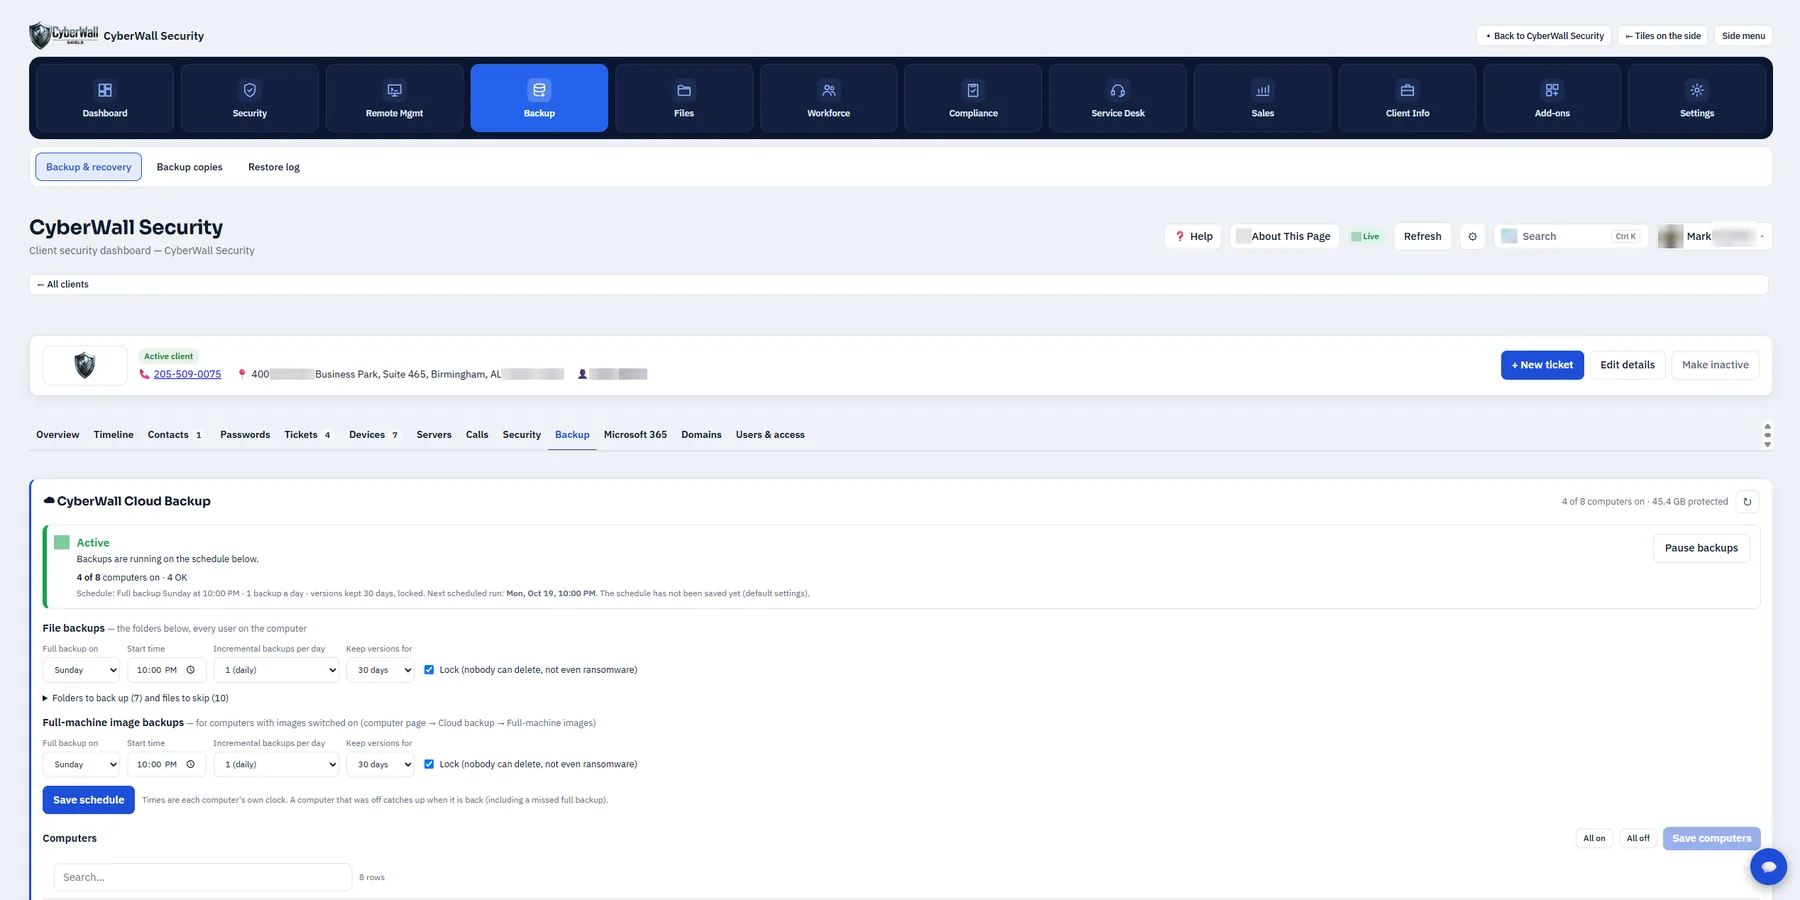The image size is (1800, 900).
Task: Open file backups Full backup on dropdown
Action: (81, 670)
